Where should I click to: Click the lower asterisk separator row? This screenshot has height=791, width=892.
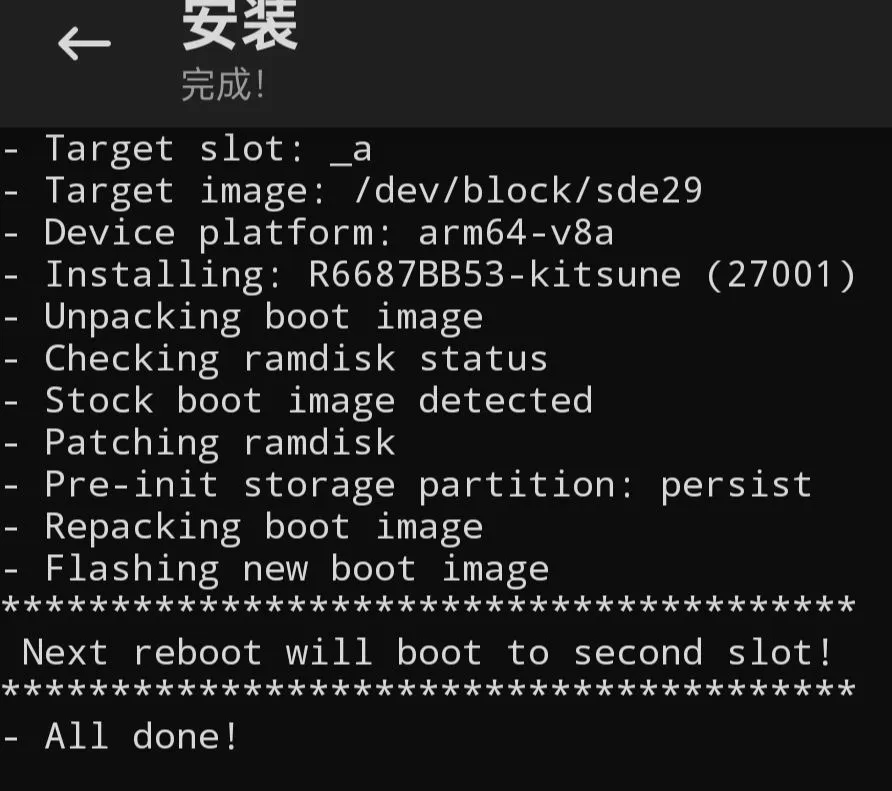click(x=428, y=691)
